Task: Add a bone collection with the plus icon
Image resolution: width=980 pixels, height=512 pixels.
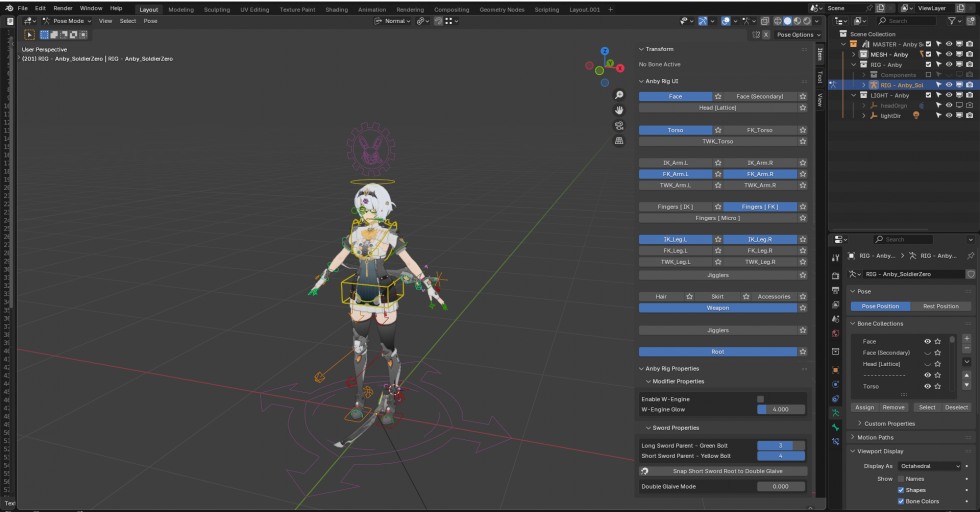Action: point(966,339)
